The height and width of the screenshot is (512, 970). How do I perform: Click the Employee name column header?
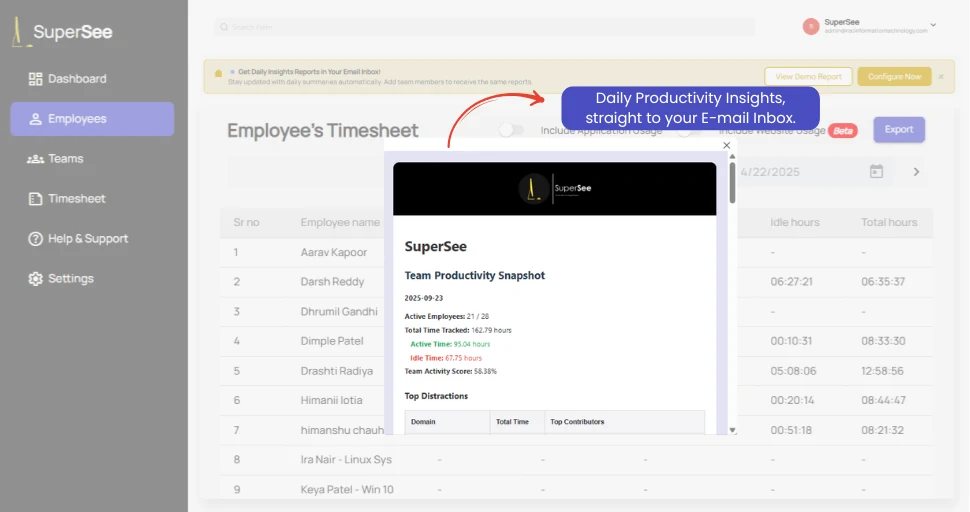tap(340, 222)
